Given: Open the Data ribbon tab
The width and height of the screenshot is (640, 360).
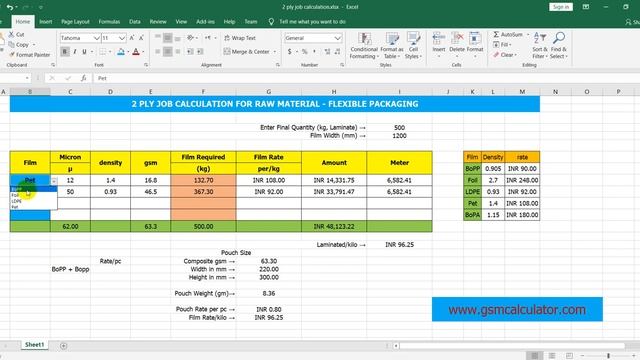Looking at the screenshot, I should click(135, 22).
